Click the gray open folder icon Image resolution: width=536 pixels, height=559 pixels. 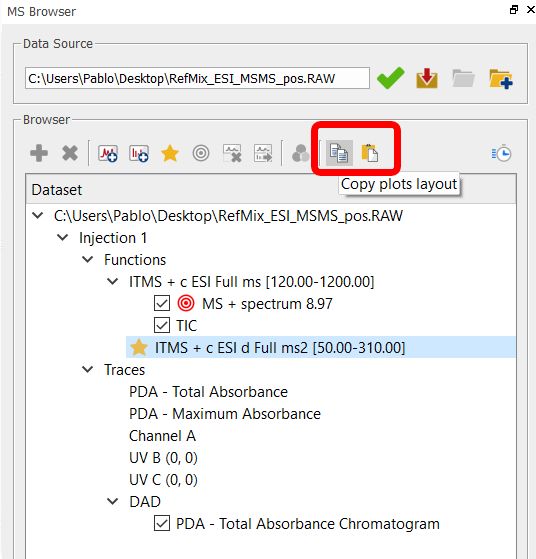463,78
